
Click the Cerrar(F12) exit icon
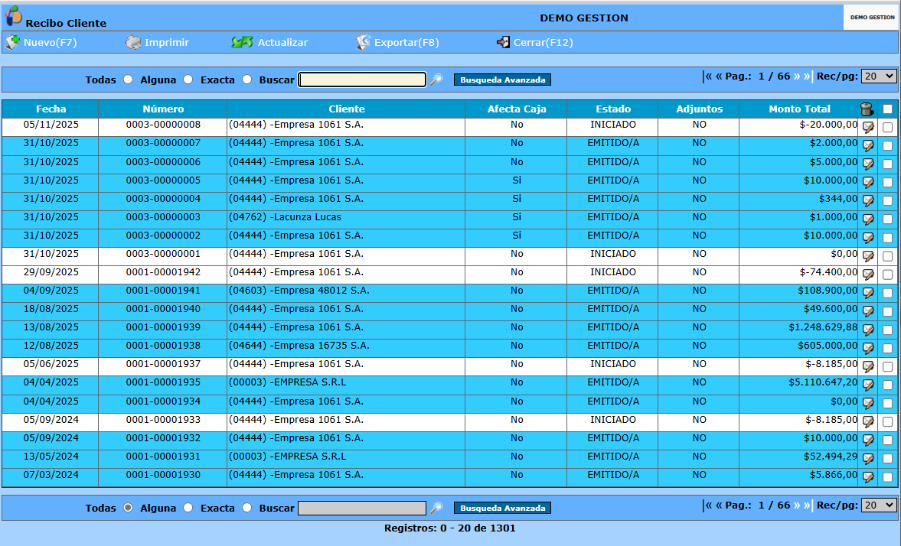coord(503,42)
